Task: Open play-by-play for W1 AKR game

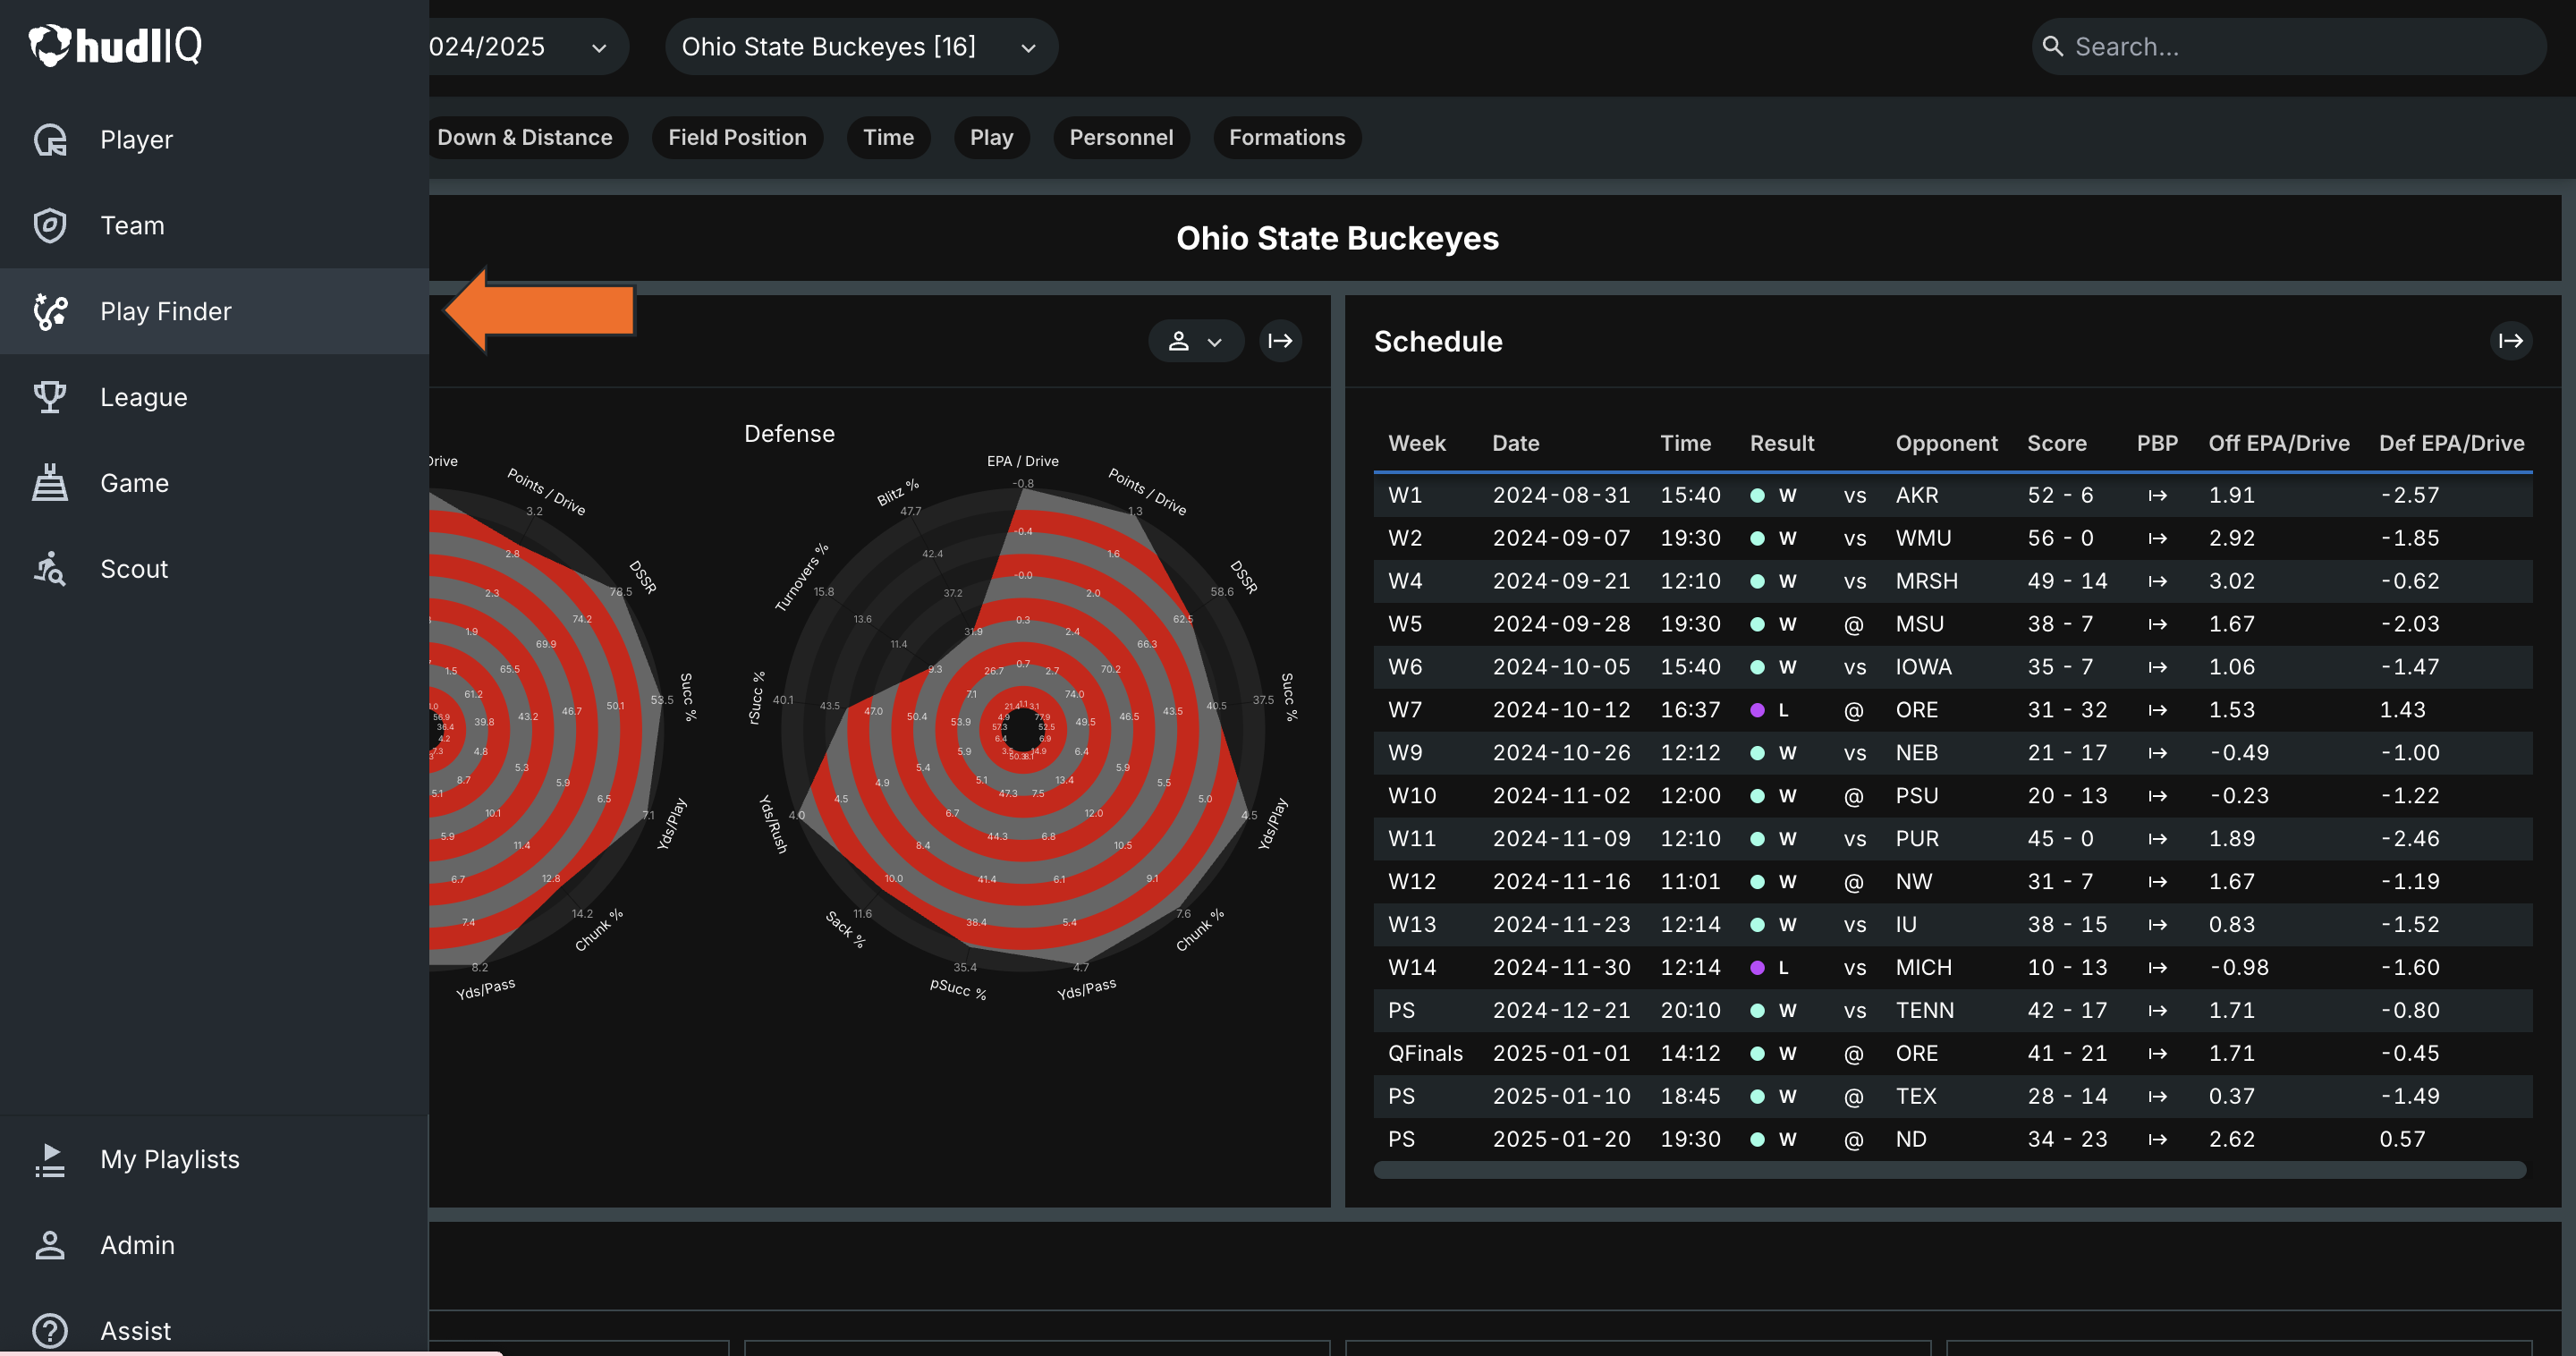Action: click(x=2158, y=495)
